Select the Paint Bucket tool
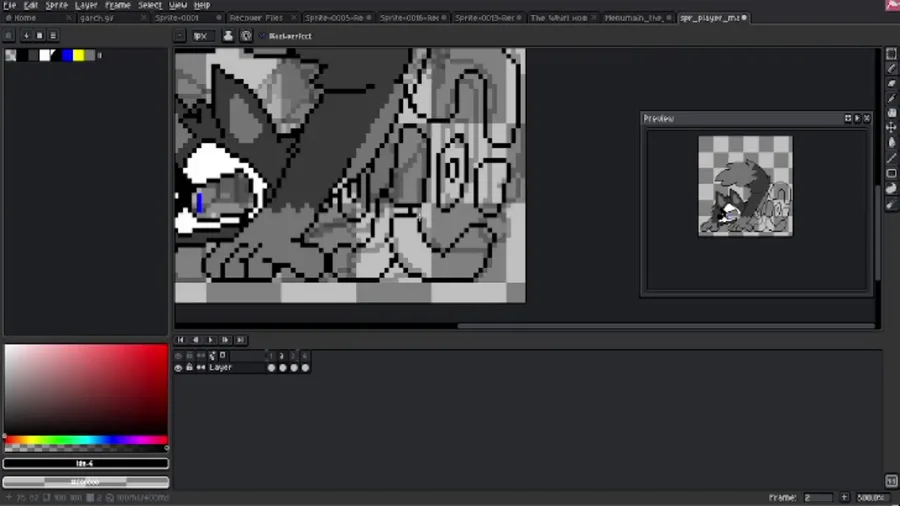900x506 pixels. 891,143
